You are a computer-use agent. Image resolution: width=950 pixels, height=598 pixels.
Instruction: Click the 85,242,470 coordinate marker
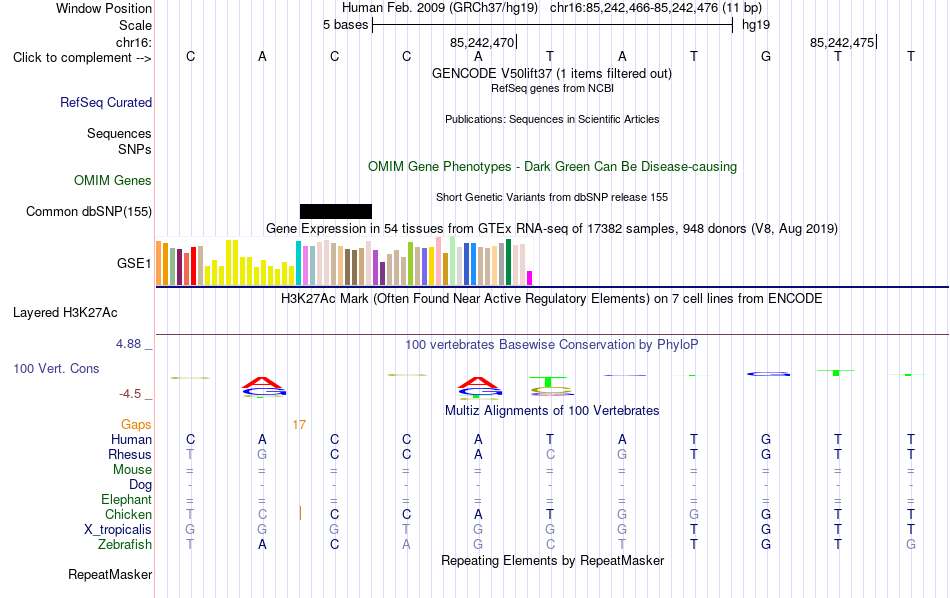click(482, 42)
